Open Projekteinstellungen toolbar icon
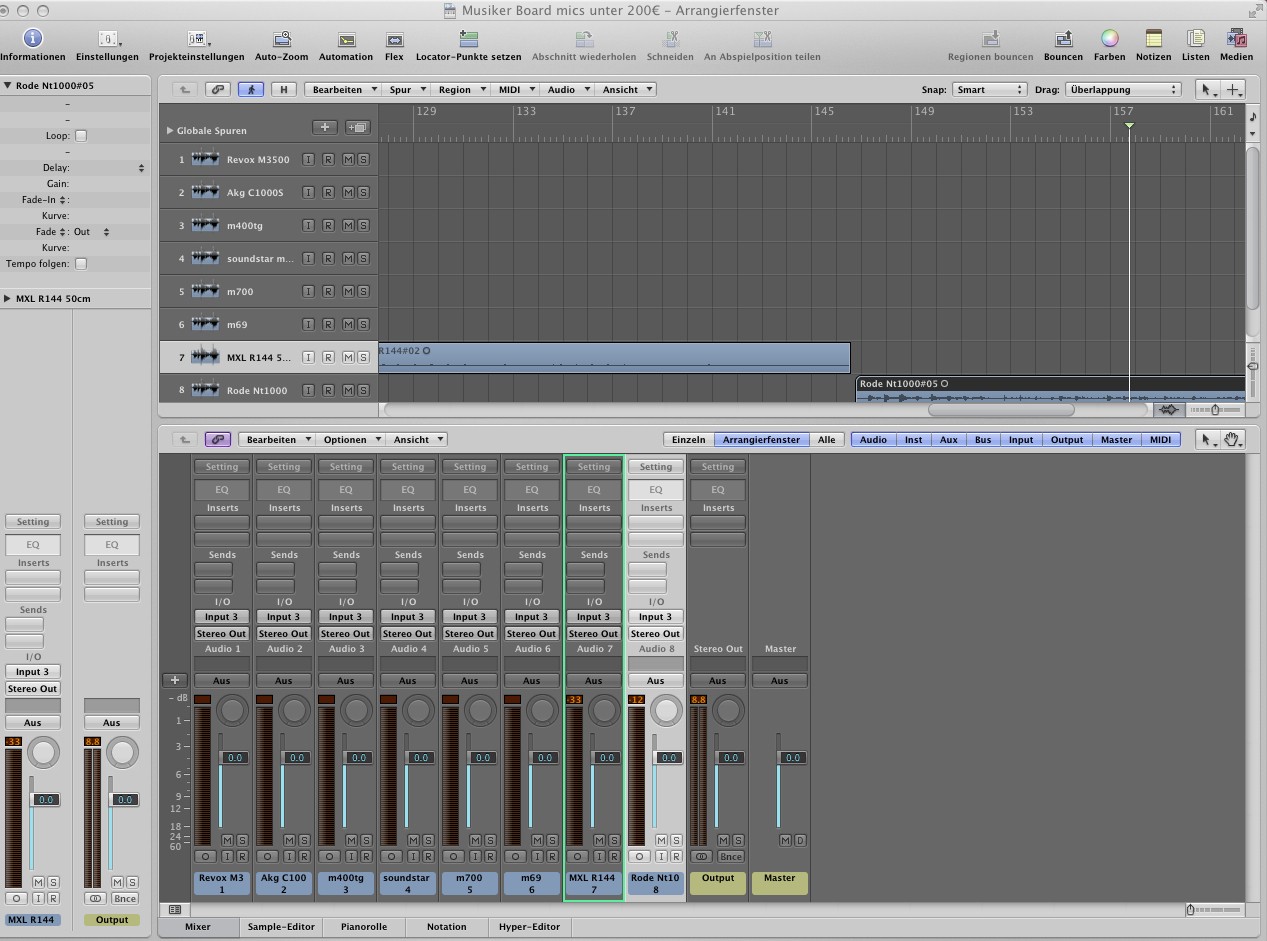This screenshot has height=941, width=1267. [x=196, y=39]
